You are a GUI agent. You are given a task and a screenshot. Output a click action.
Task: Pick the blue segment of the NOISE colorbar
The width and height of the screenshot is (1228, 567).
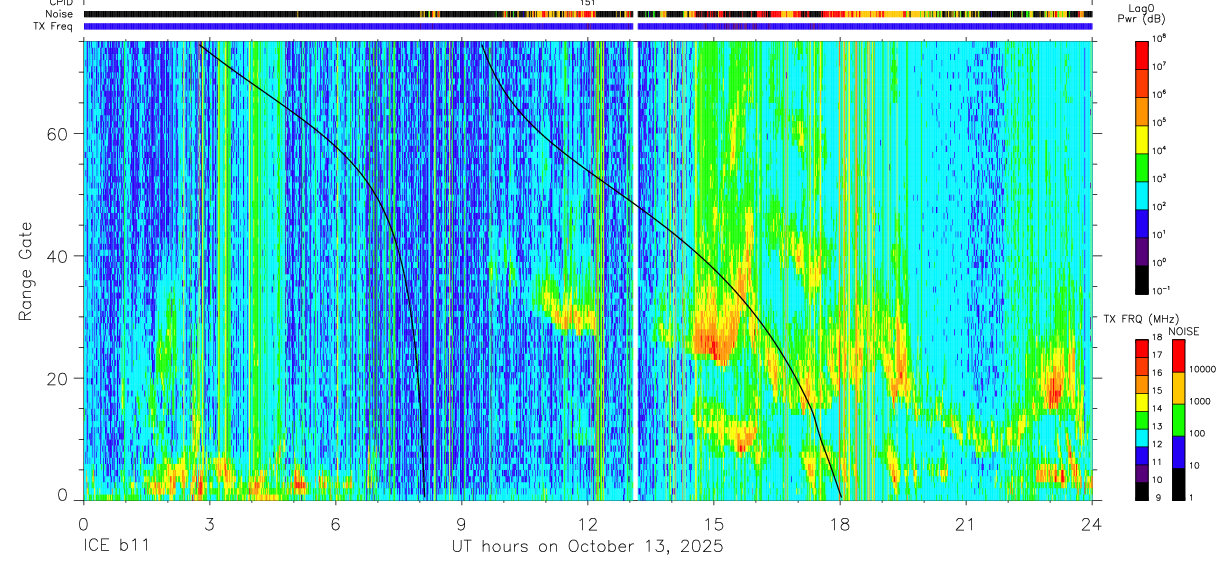[1179, 451]
